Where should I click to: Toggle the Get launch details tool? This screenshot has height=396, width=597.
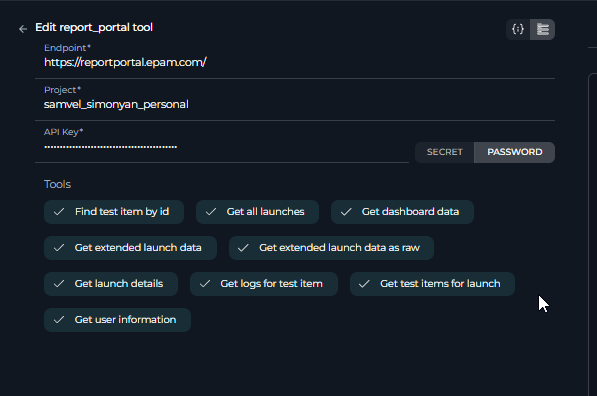[x=111, y=284]
